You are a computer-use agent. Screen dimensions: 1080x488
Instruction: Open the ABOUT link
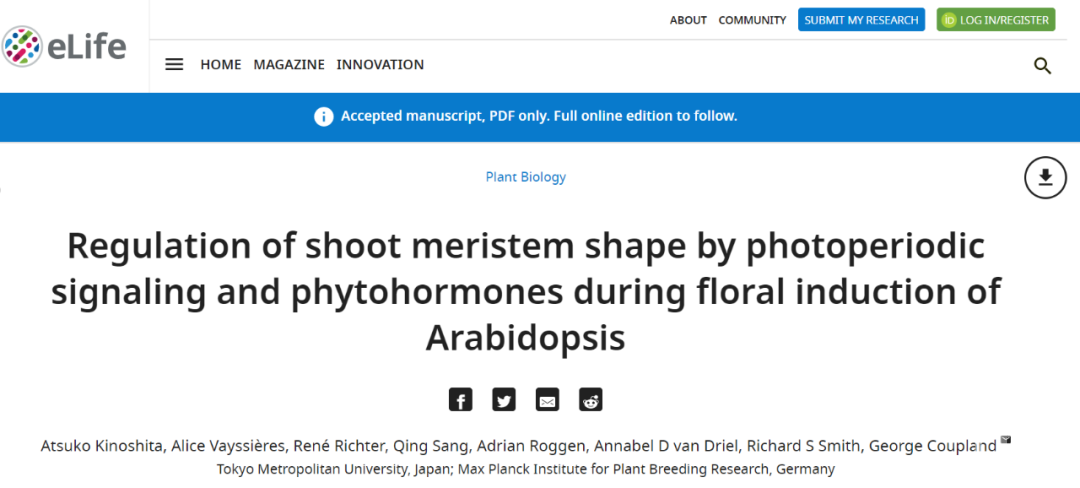click(688, 20)
